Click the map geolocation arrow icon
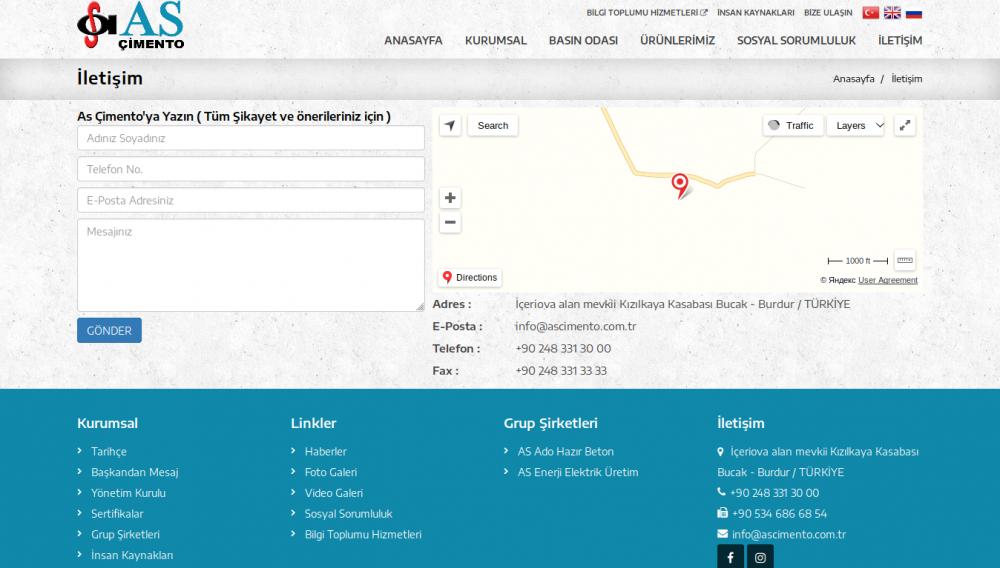Image resolution: width=1000 pixels, height=568 pixels. (x=450, y=126)
